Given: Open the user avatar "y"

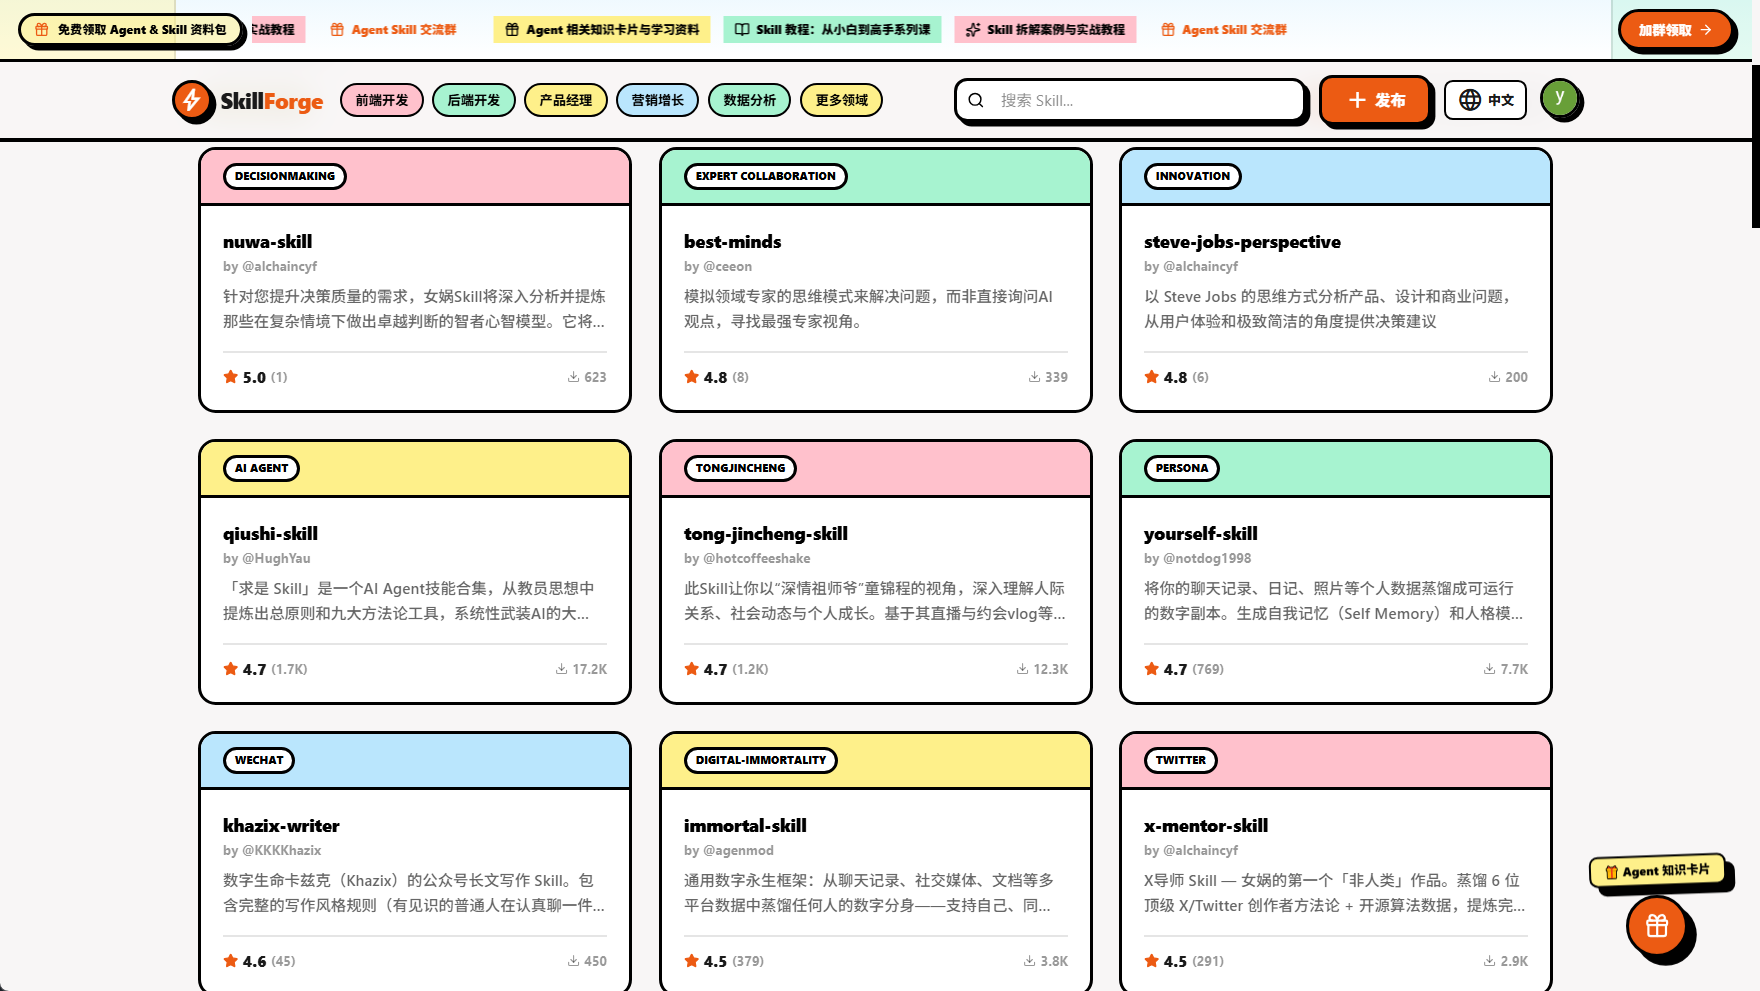Looking at the screenshot, I should [x=1559, y=98].
